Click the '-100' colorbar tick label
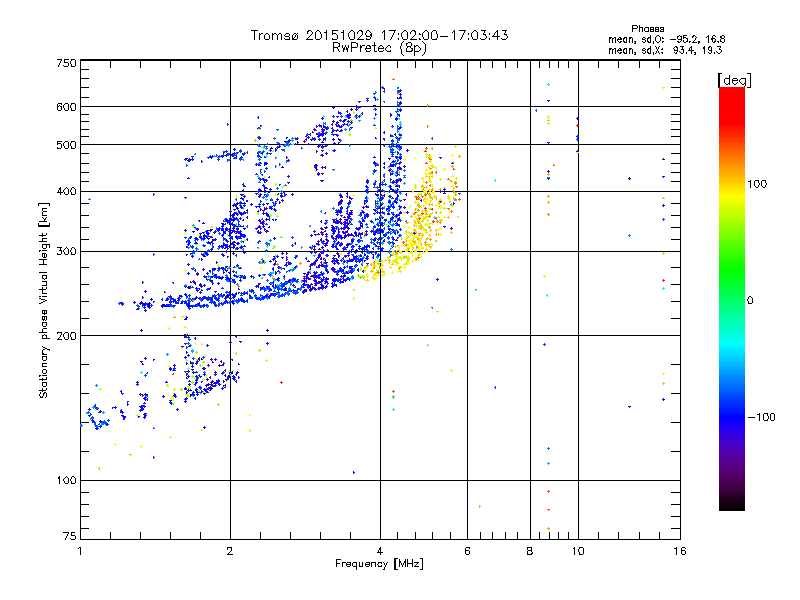This screenshot has height=600, width=800. coord(761,417)
